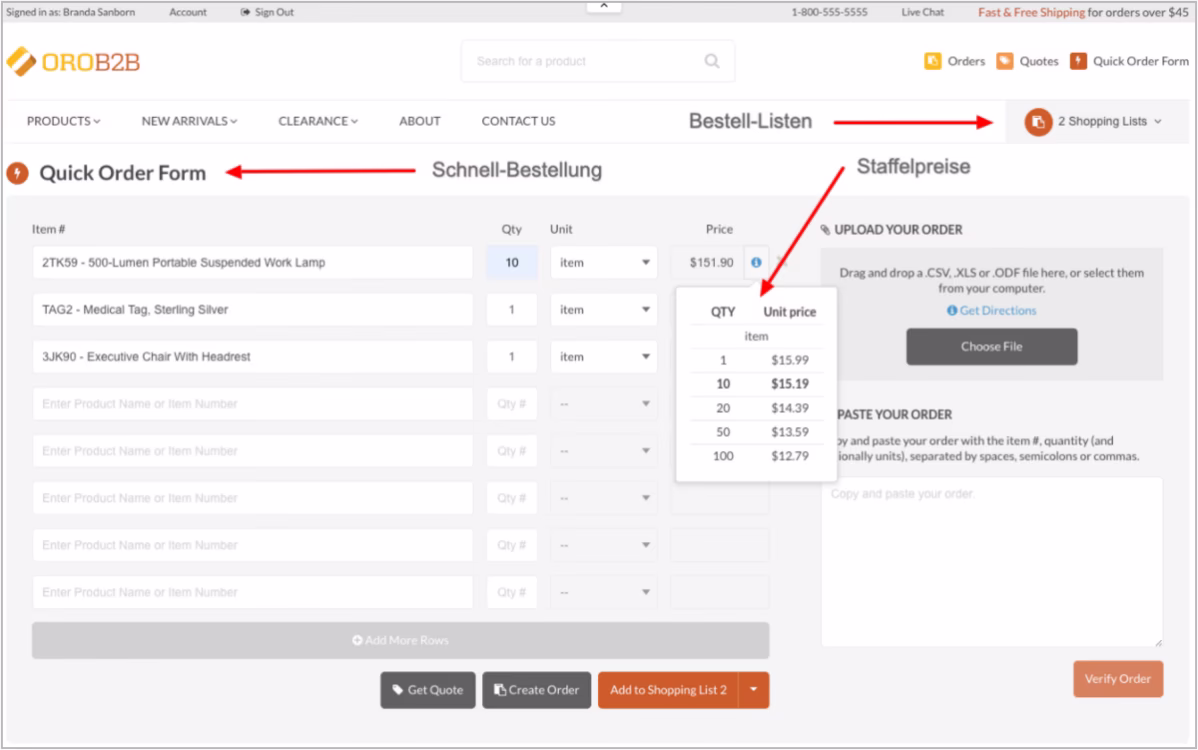Select CONTACT US in the navigation
The height and width of the screenshot is (750, 1198).
[517, 121]
